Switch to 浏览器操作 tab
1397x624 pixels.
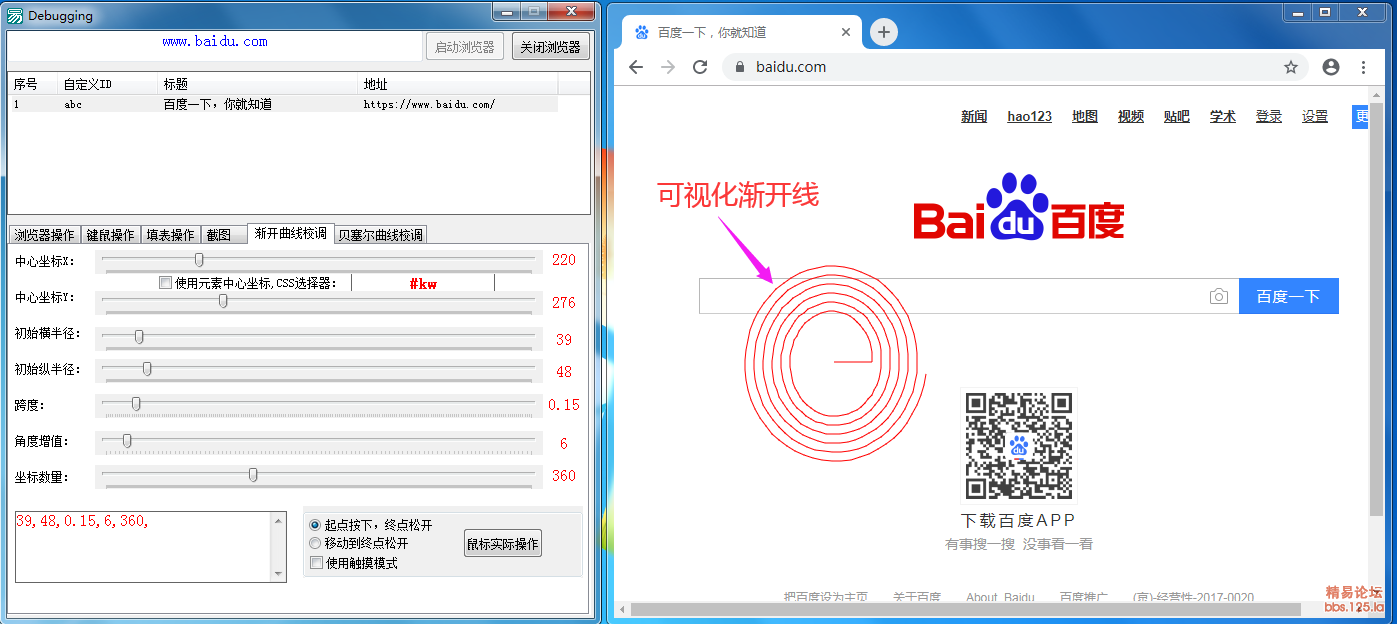pos(44,235)
